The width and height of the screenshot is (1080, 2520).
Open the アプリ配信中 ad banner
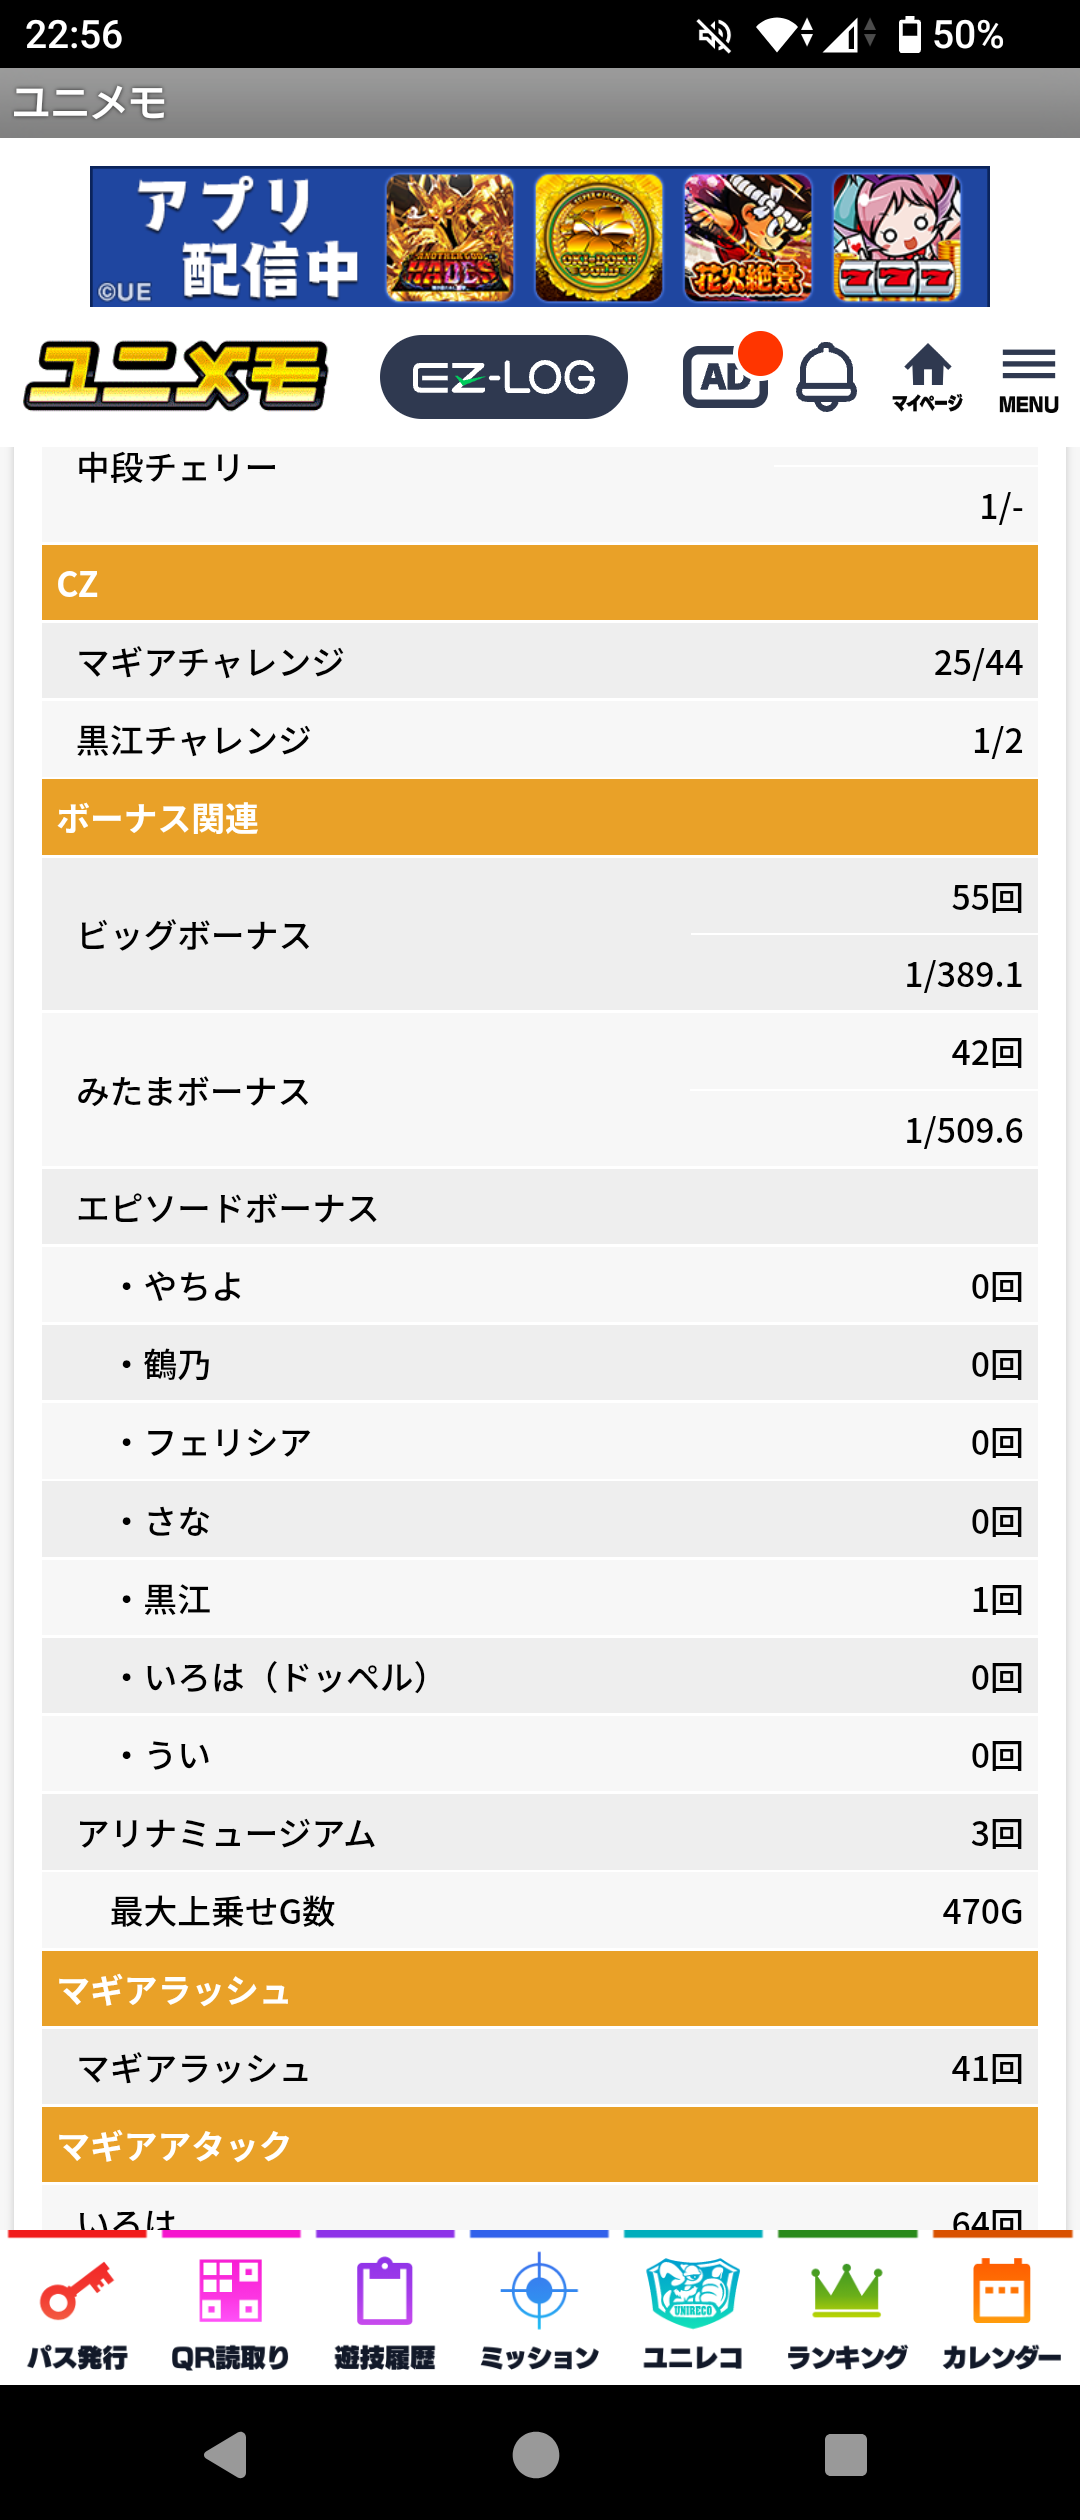click(540, 237)
